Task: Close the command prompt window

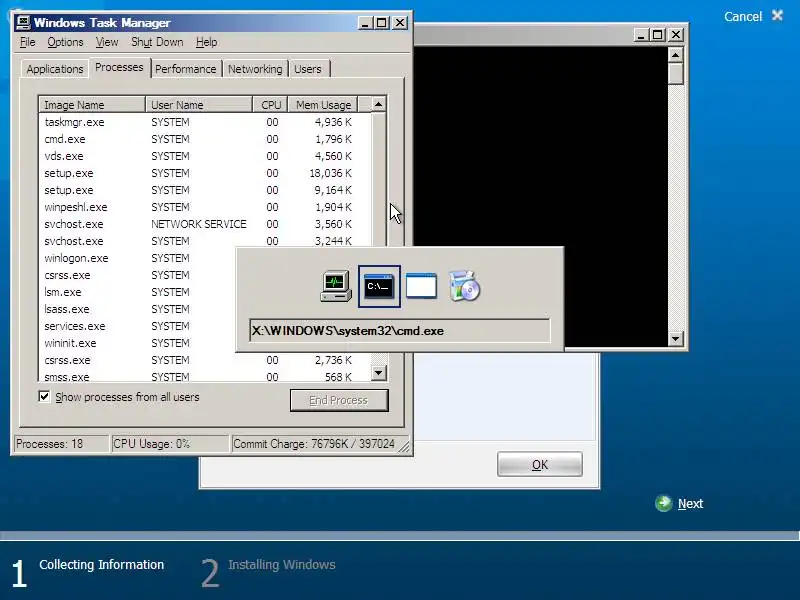Action: 676,35
